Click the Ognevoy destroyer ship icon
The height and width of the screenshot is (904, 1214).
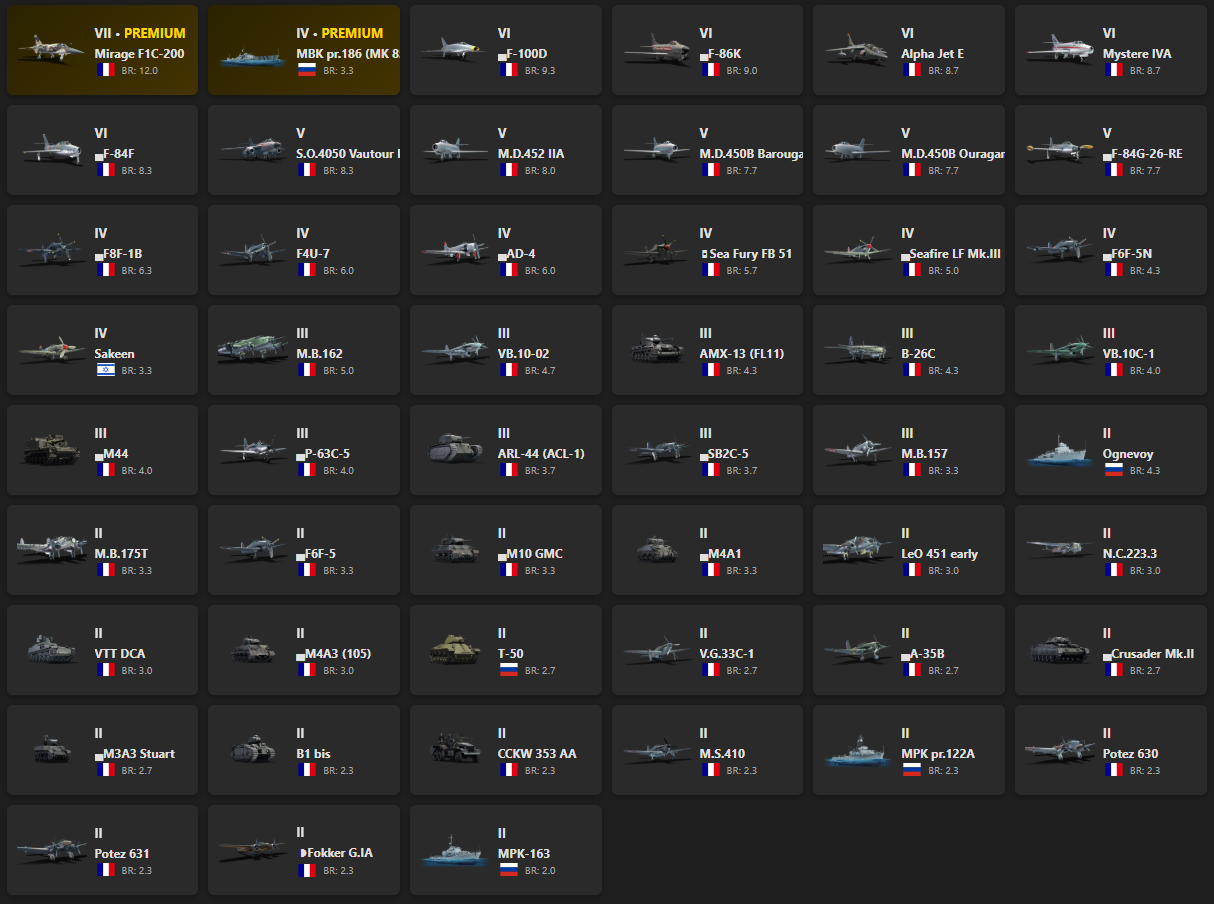pos(1057,450)
